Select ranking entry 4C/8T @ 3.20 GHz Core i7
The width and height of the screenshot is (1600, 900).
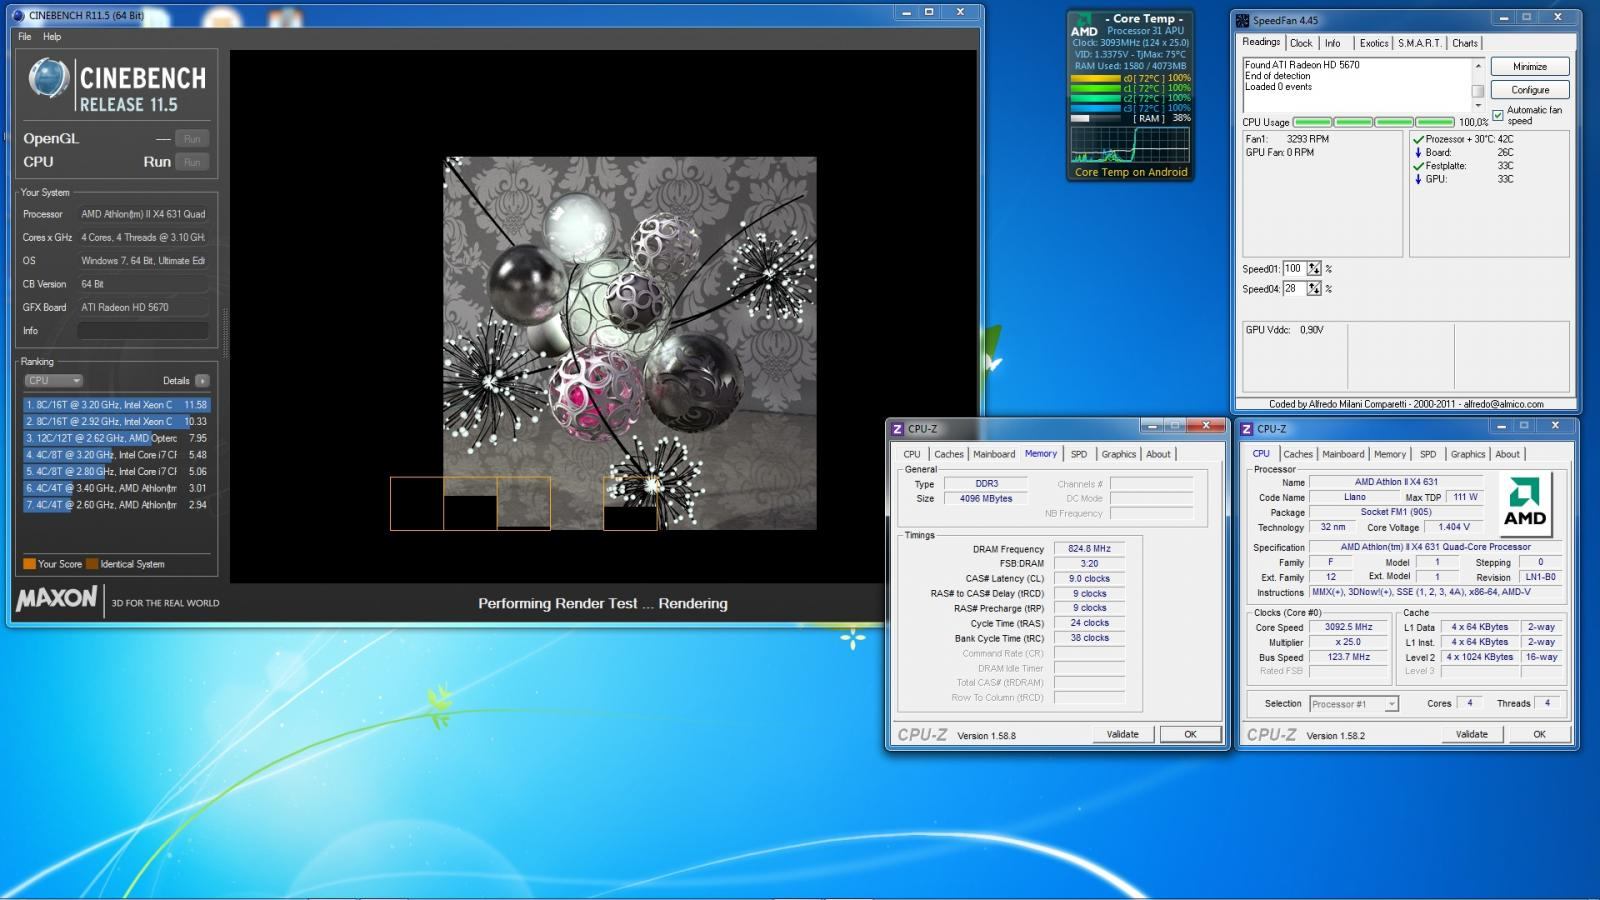point(117,455)
